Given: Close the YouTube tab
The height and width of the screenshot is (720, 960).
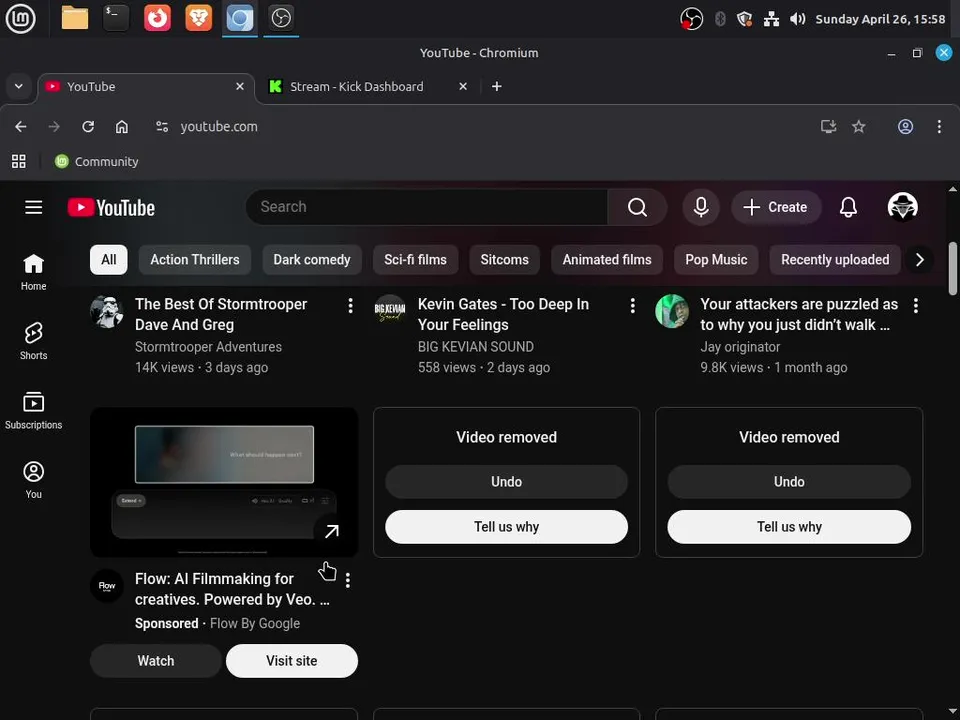Looking at the screenshot, I should (x=240, y=86).
